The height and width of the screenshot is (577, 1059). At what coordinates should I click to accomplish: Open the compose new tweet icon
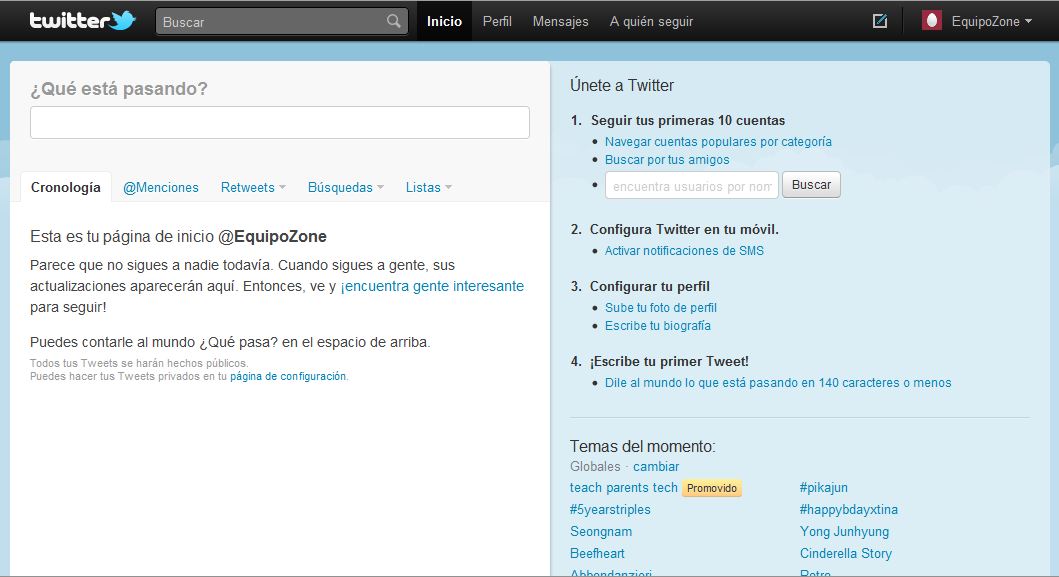879,21
